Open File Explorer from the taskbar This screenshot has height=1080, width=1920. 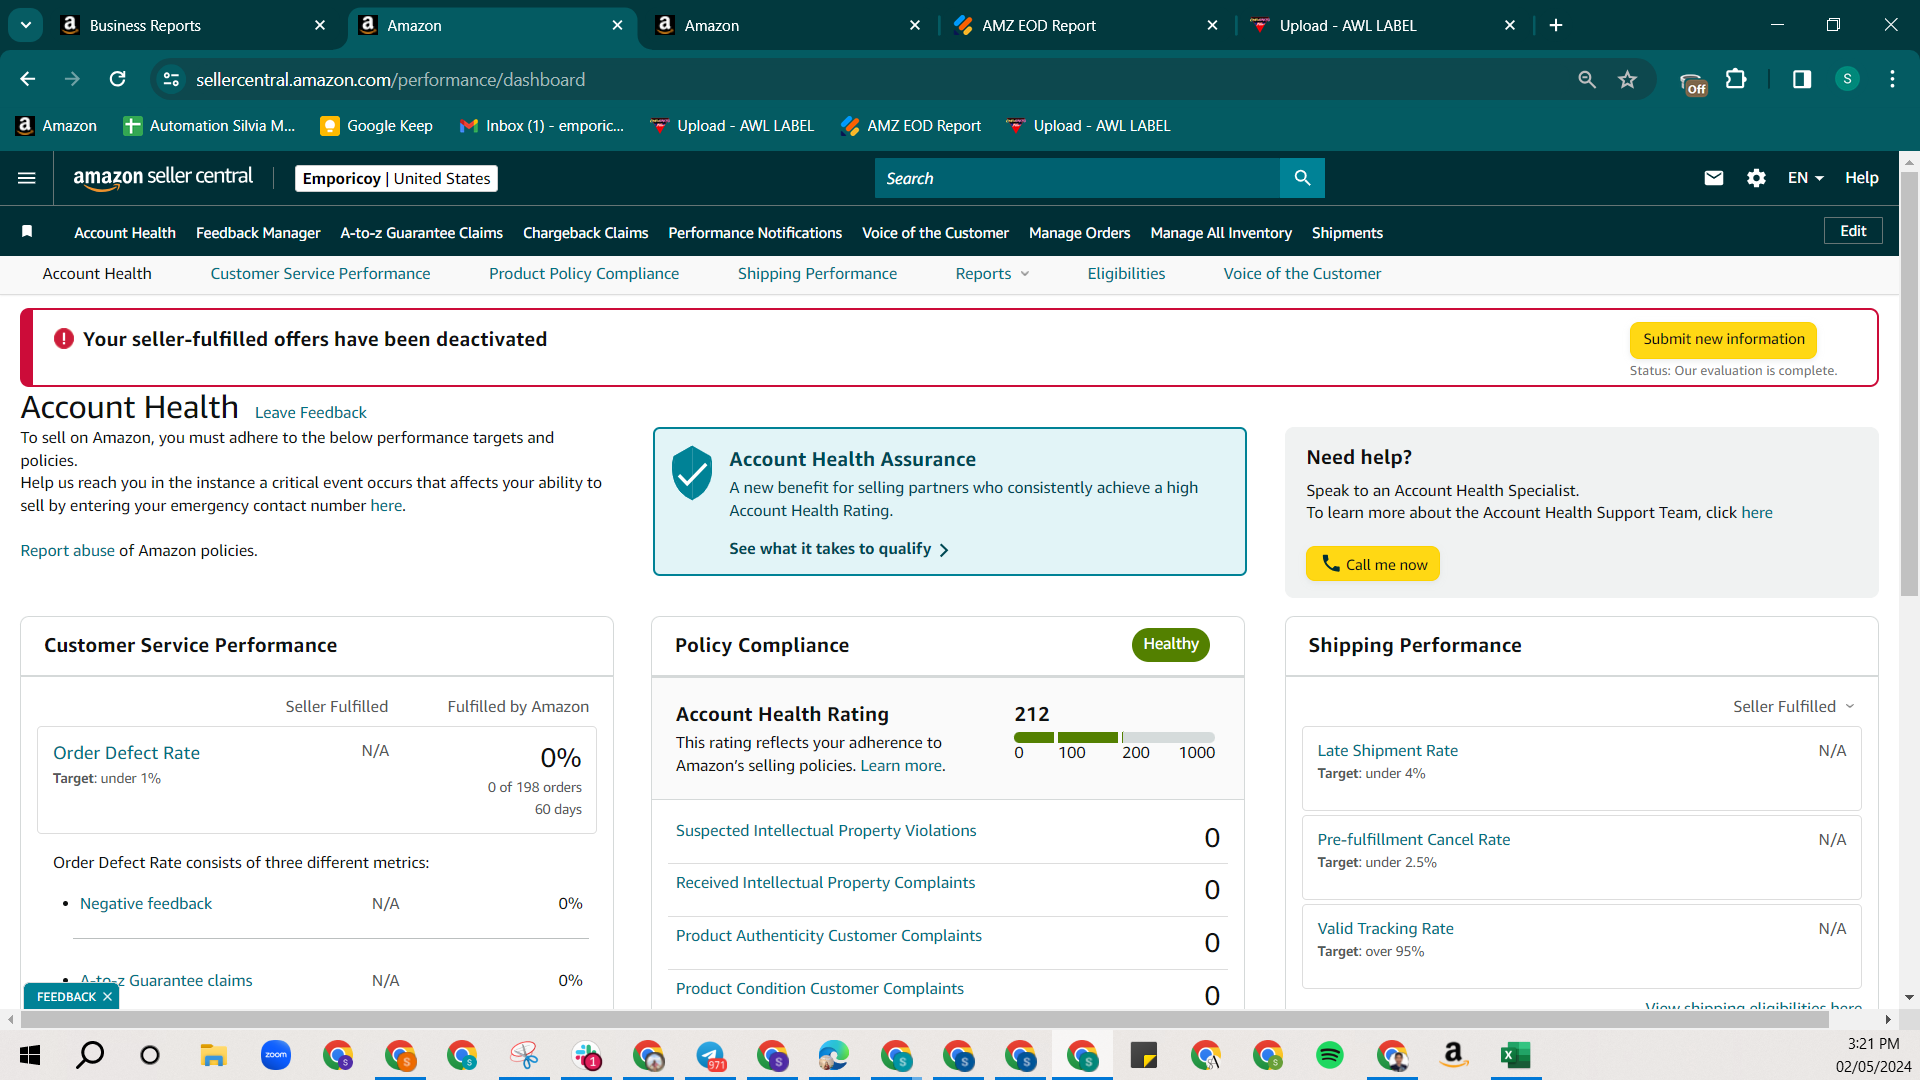point(213,1055)
